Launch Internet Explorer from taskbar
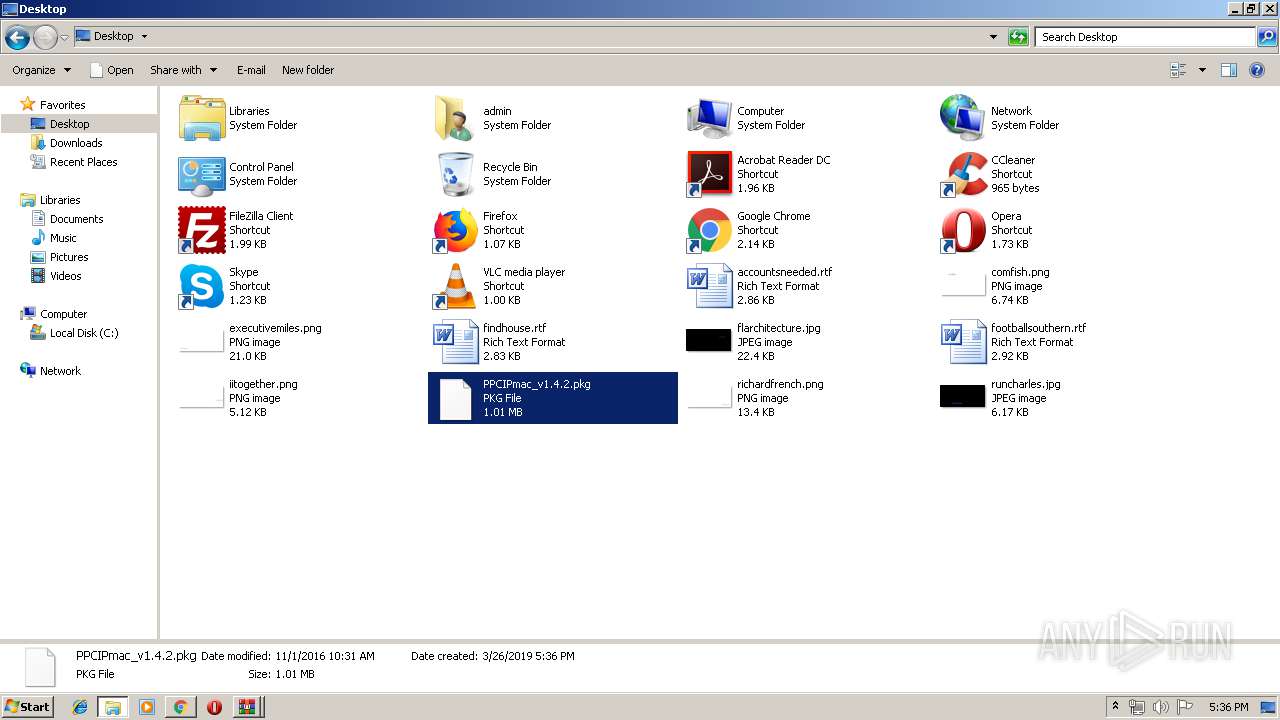Viewport: 1280px width, 720px height. (81, 707)
